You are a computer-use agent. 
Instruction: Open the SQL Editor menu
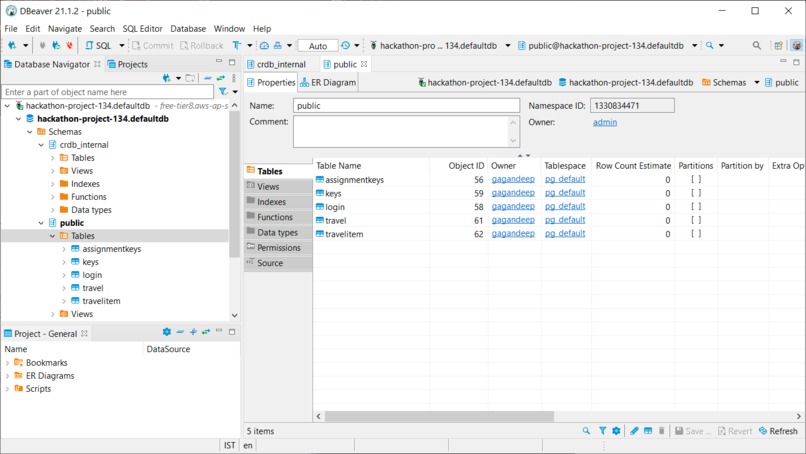(x=142, y=29)
